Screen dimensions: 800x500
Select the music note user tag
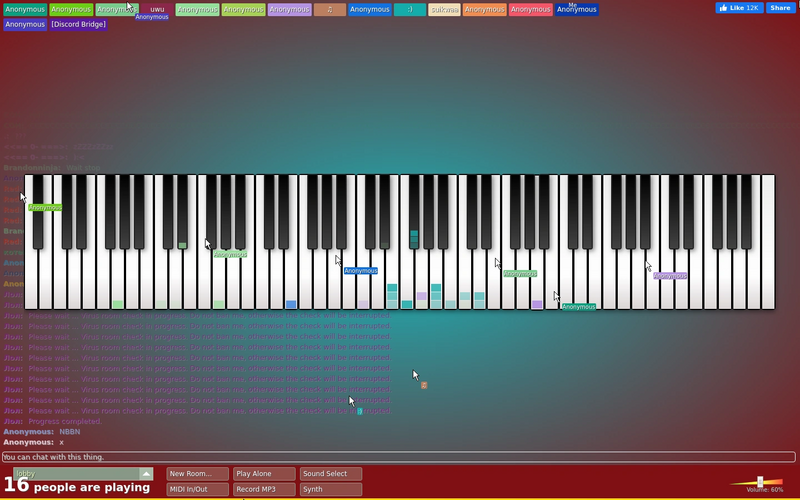point(330,9)
